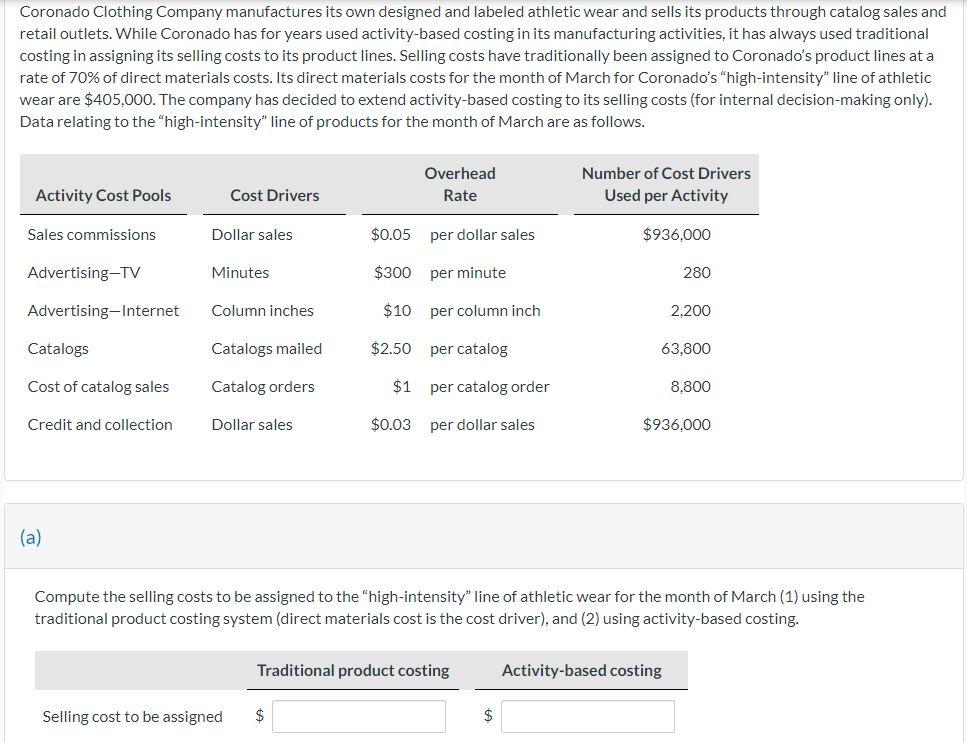The width and height of the screenshot is (967, 742).
Task: Click the Activity-based costing input field
Action: click(x=588, y=716)
